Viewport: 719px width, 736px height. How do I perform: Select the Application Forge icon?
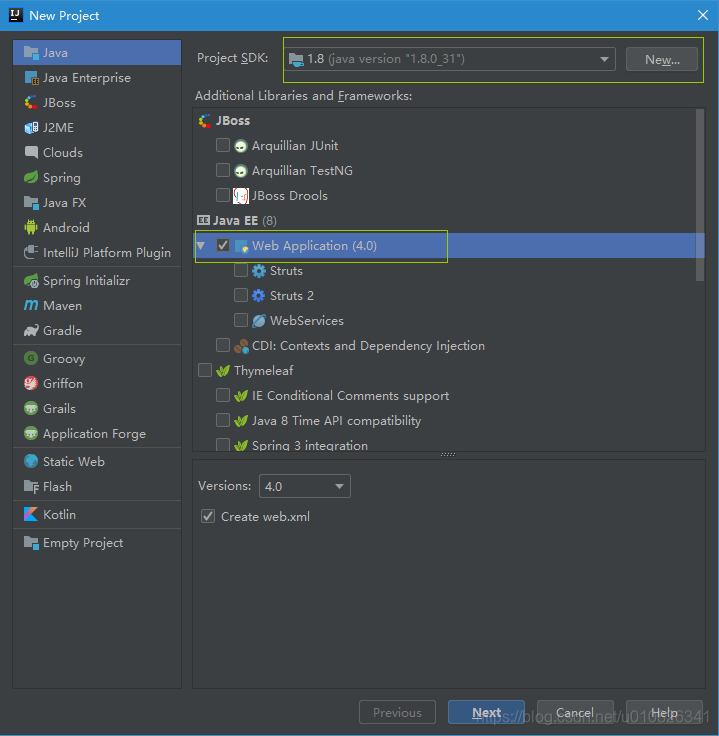31,433
